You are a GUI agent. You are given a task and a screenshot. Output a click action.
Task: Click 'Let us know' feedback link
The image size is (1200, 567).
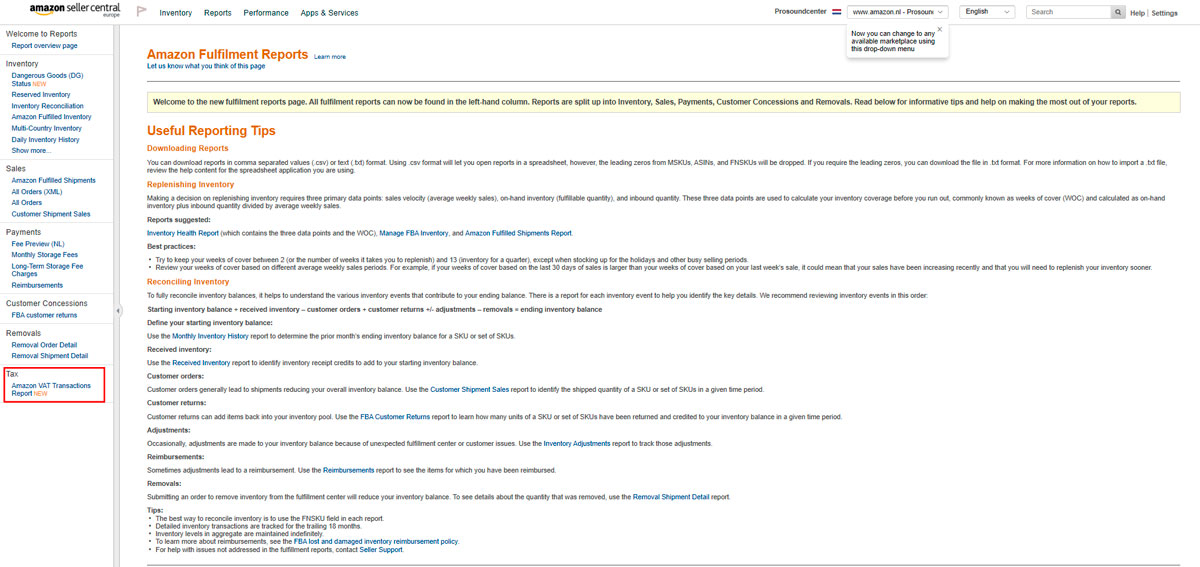click(x=206, y=66)
